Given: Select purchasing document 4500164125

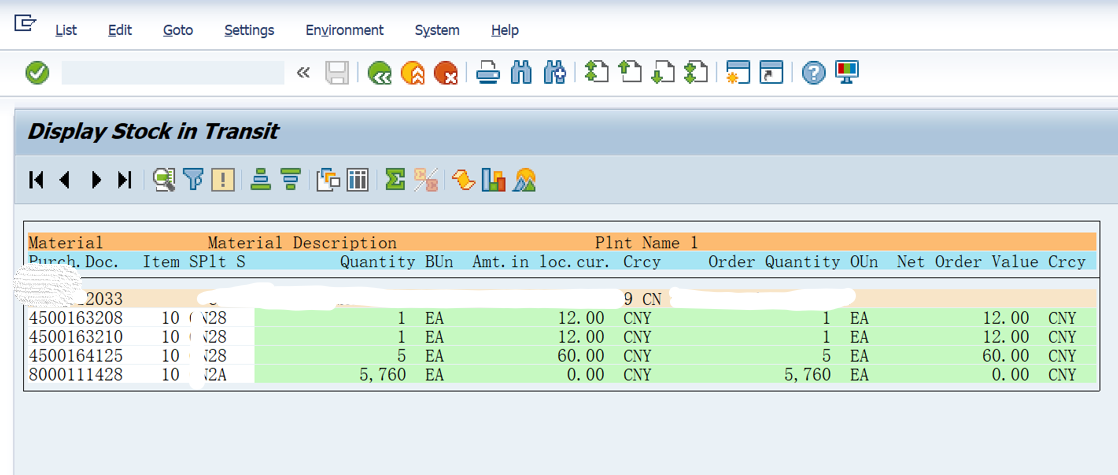Looking at the screenshot, I should [76, 355].
